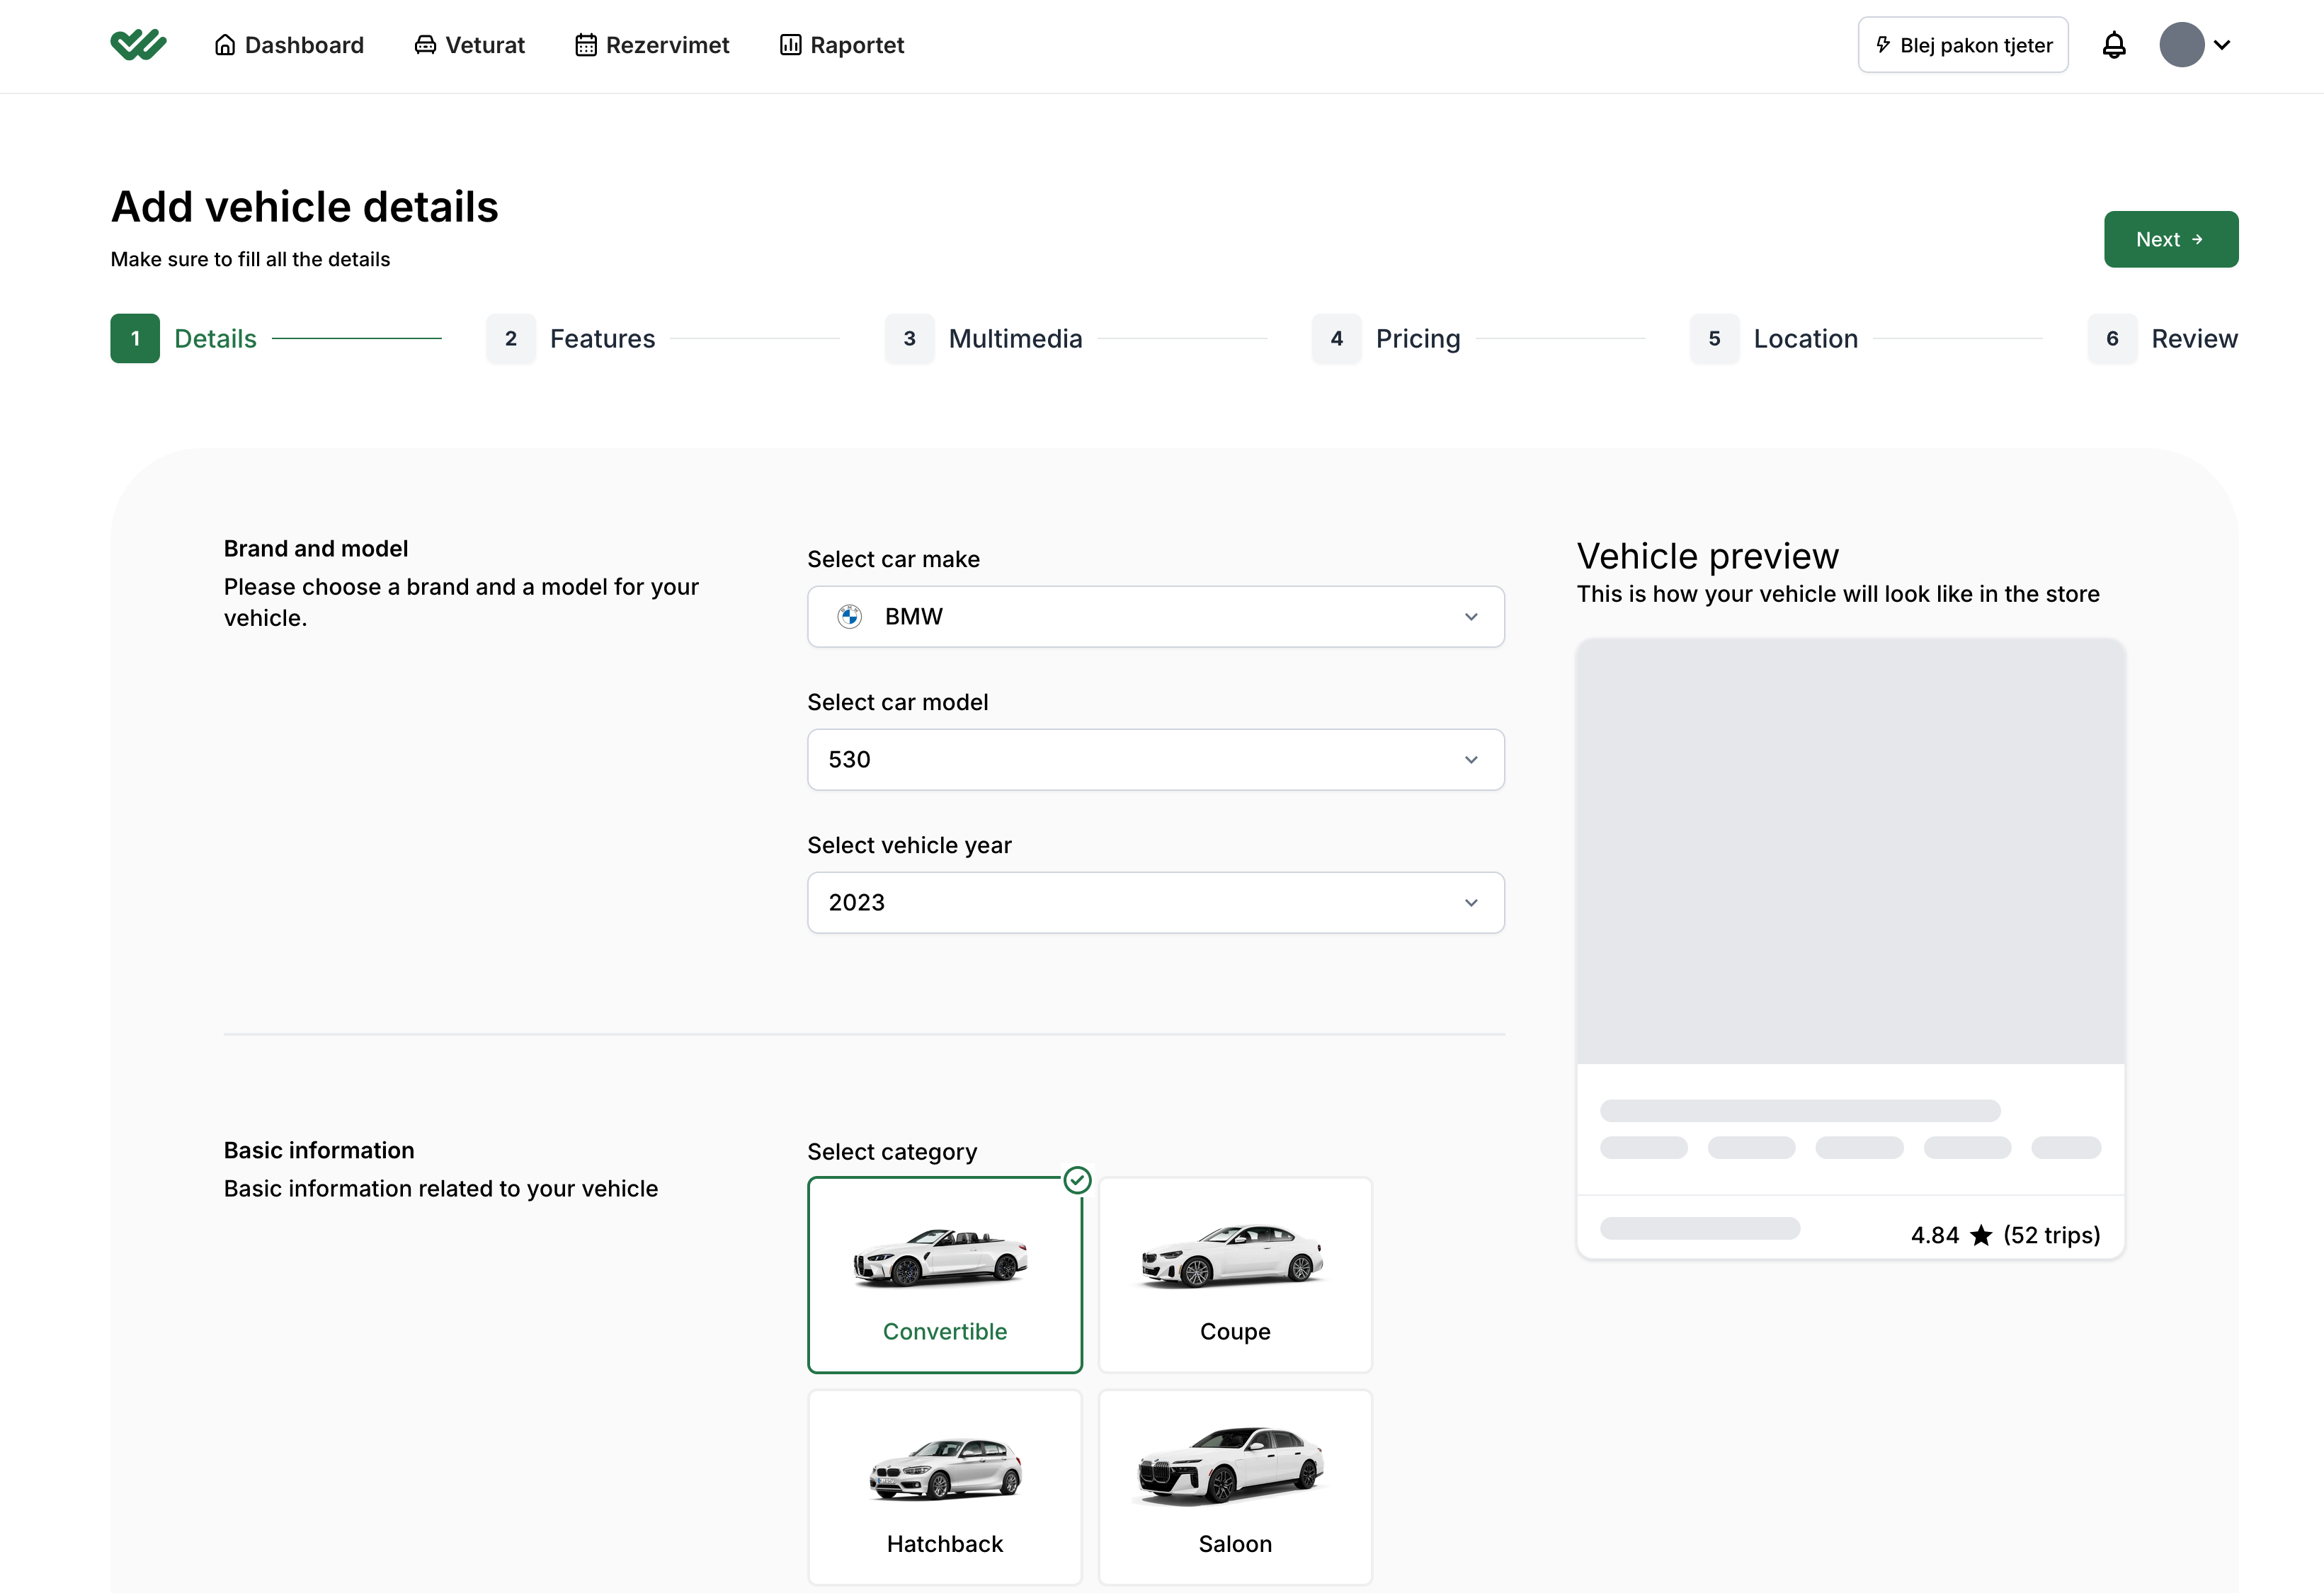Screen dimensions: 2324x1593
Task: Choose Hatchback as vehicle category
Action: (x=944, y=1487)
